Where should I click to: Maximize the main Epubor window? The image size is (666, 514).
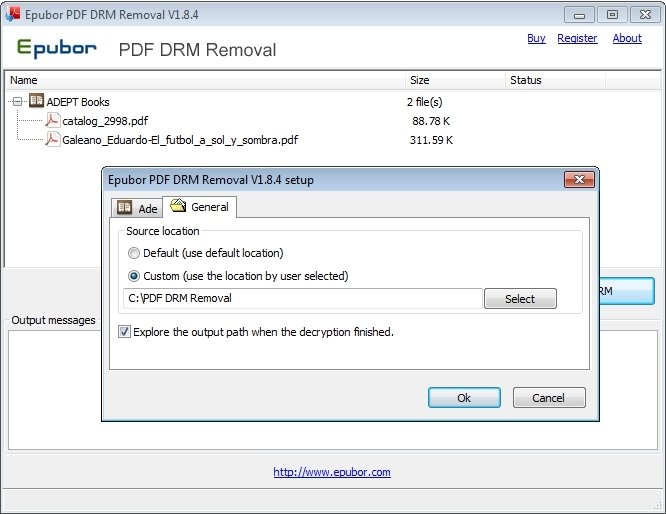click(612, 15)
